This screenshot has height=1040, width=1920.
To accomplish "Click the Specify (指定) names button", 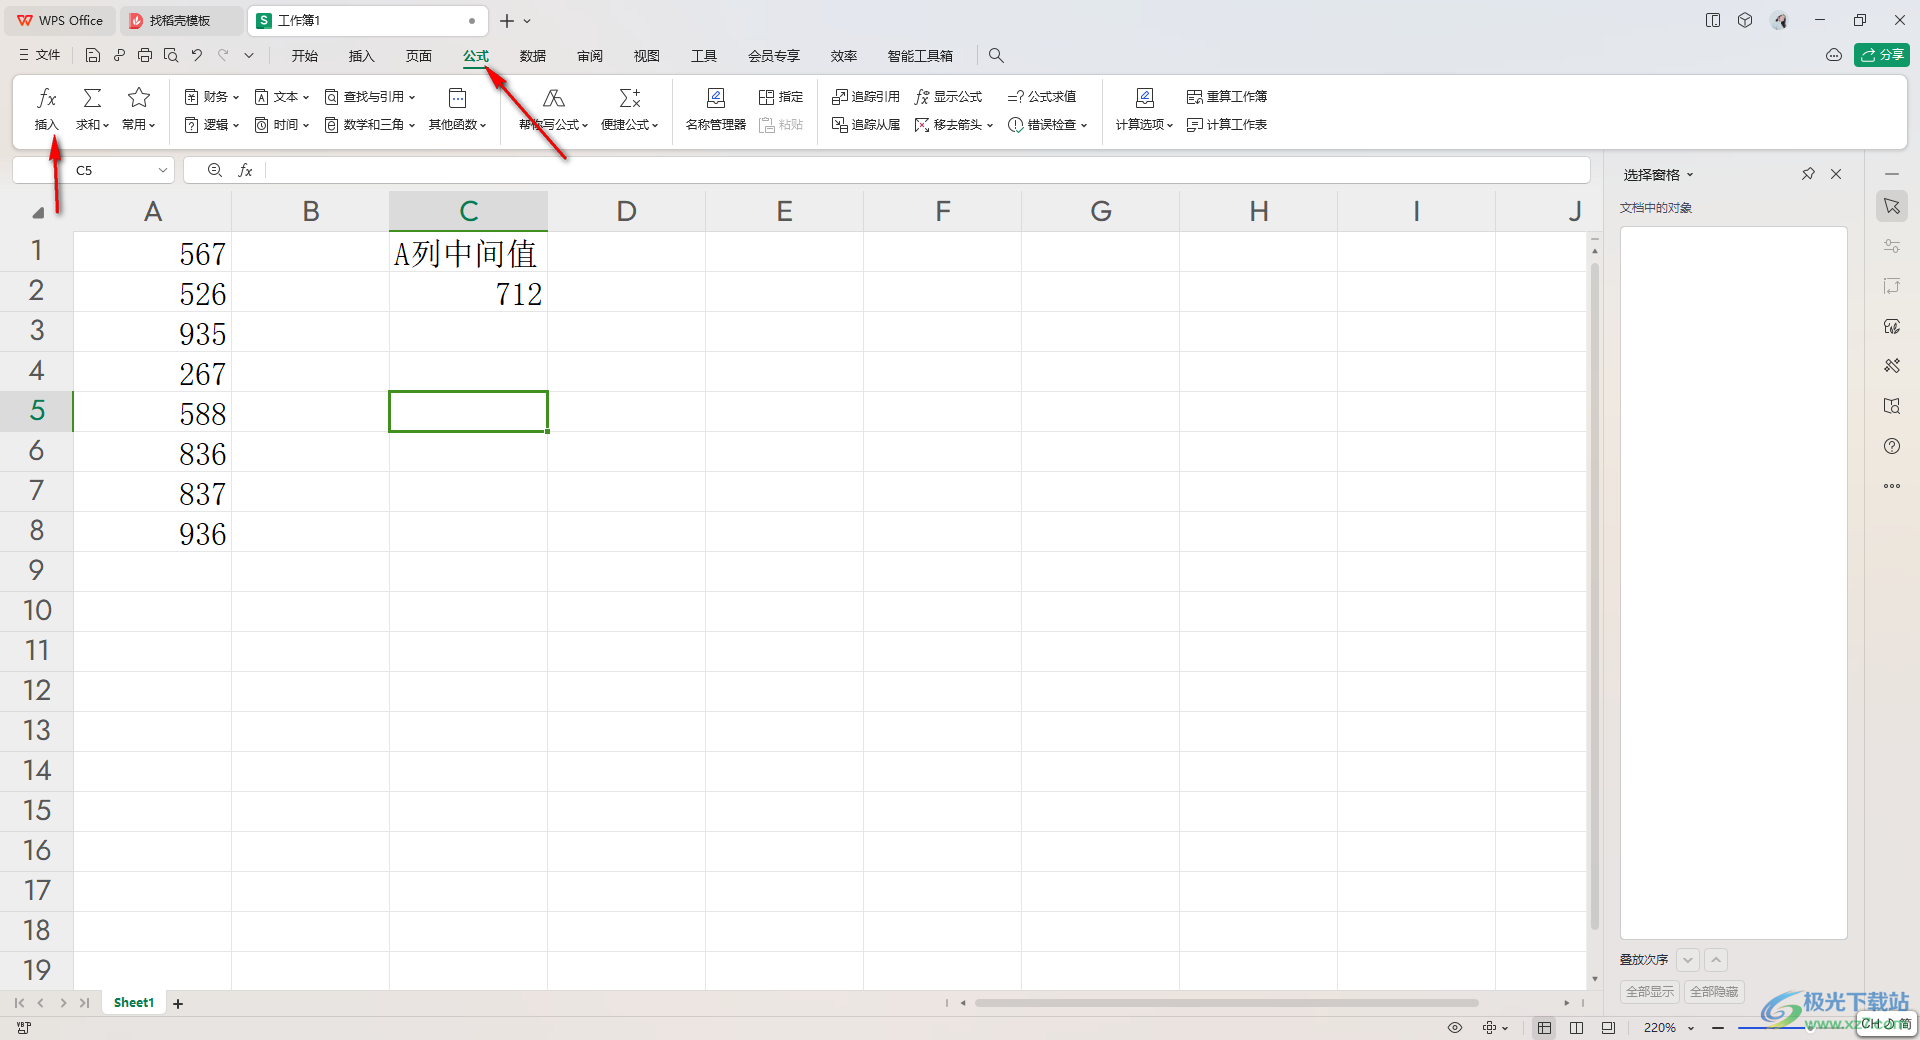I will point(781,97).
